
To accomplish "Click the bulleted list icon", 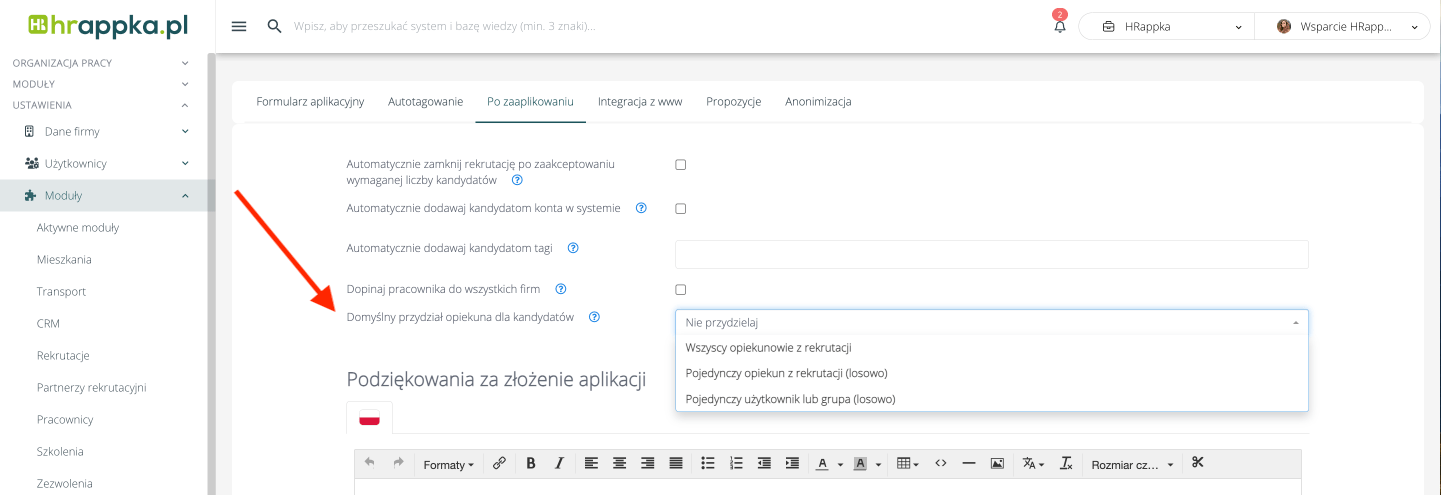I will [708, 463].
